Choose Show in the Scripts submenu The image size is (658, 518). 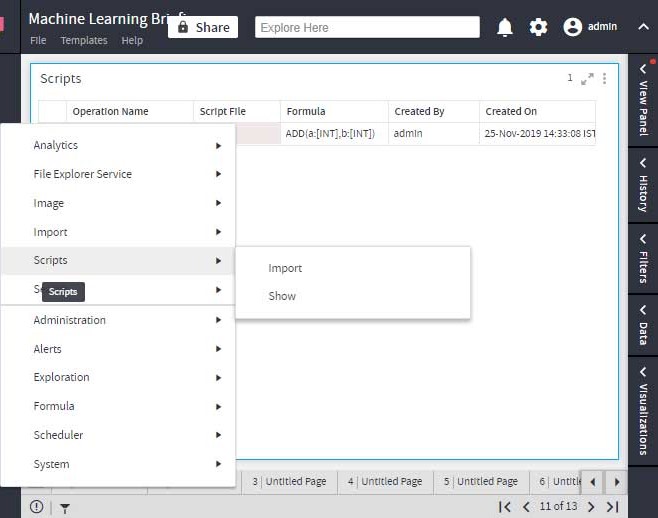pos(352,296)
